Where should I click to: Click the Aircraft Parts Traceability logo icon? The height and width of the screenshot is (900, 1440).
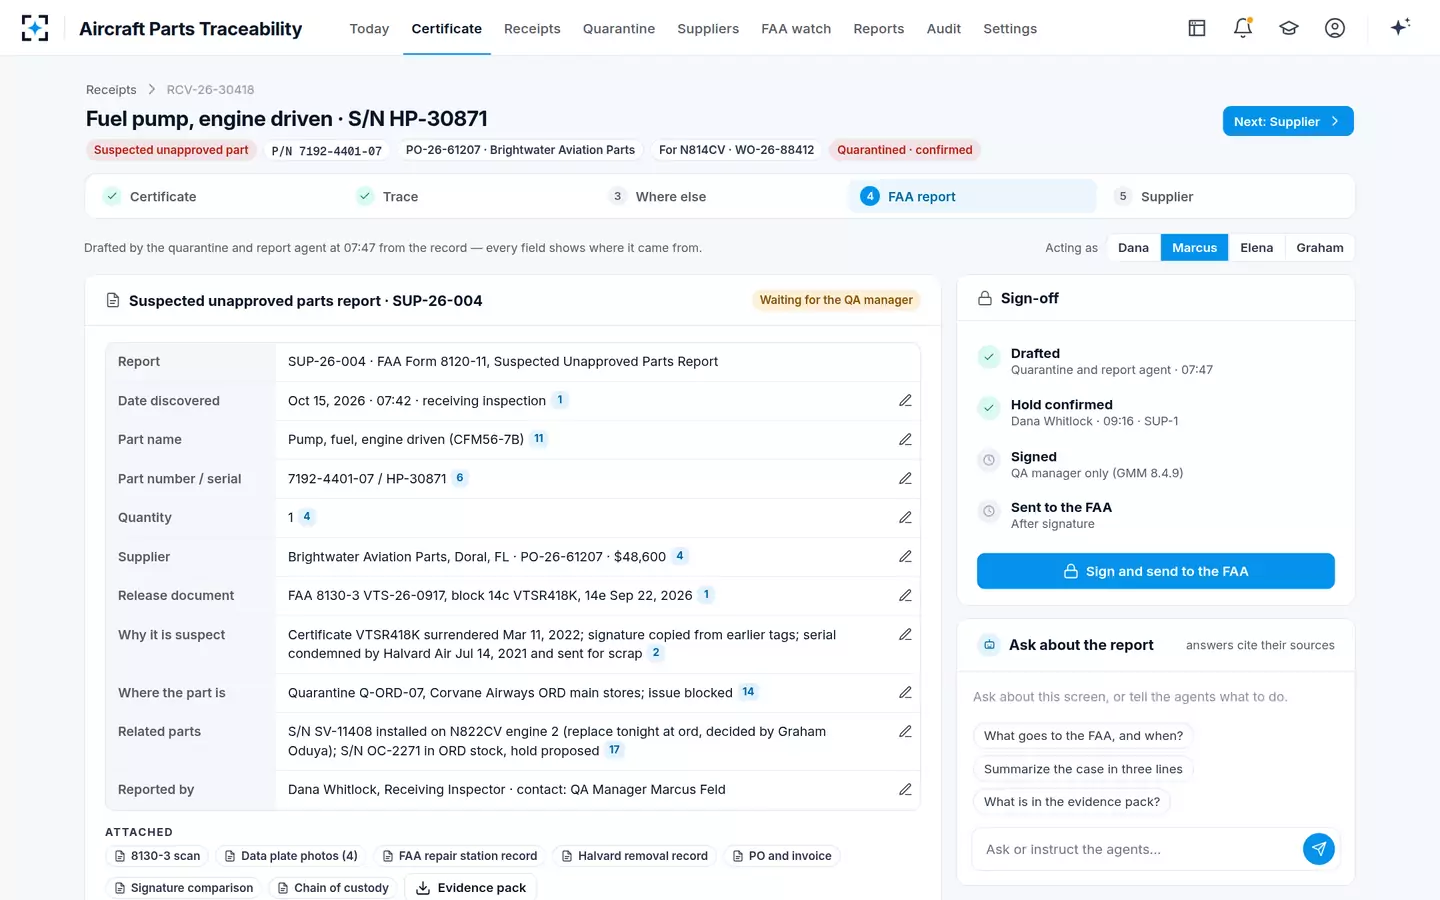(x=35, y=28)
